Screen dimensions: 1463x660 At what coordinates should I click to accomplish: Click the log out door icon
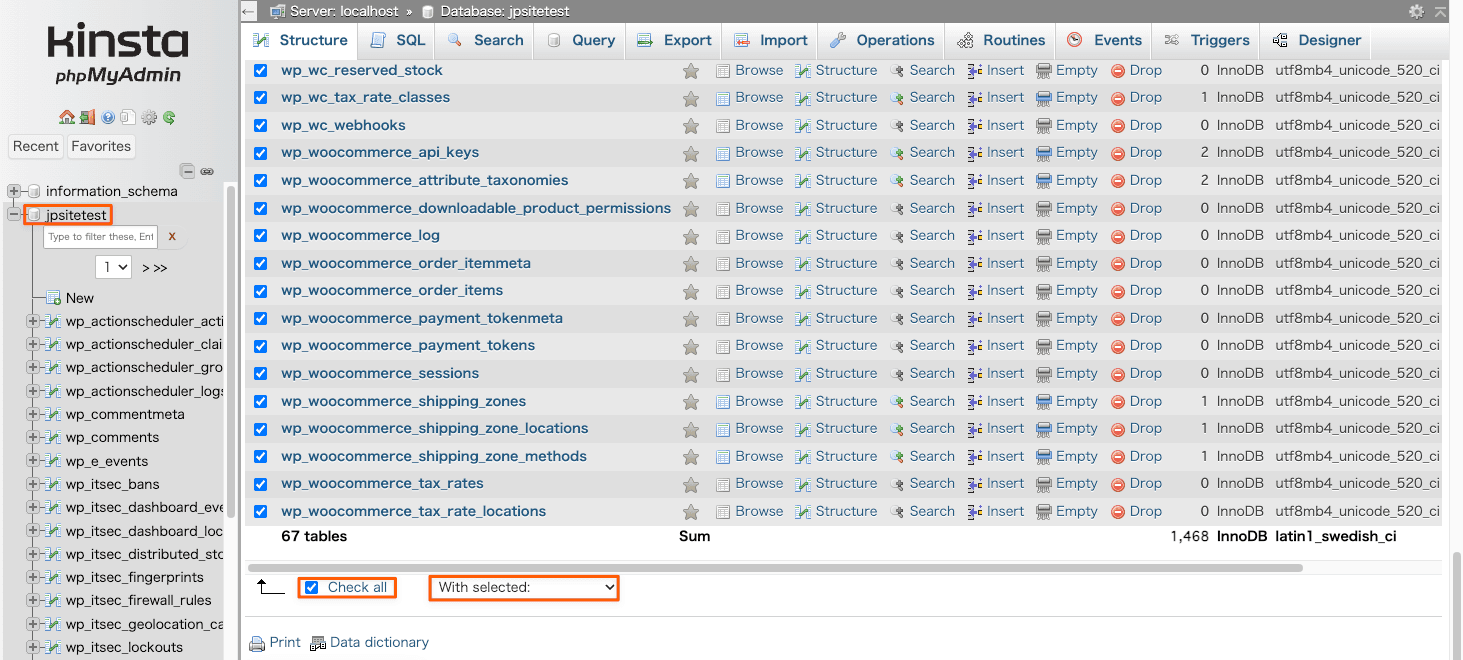click(x=87, y=118)
